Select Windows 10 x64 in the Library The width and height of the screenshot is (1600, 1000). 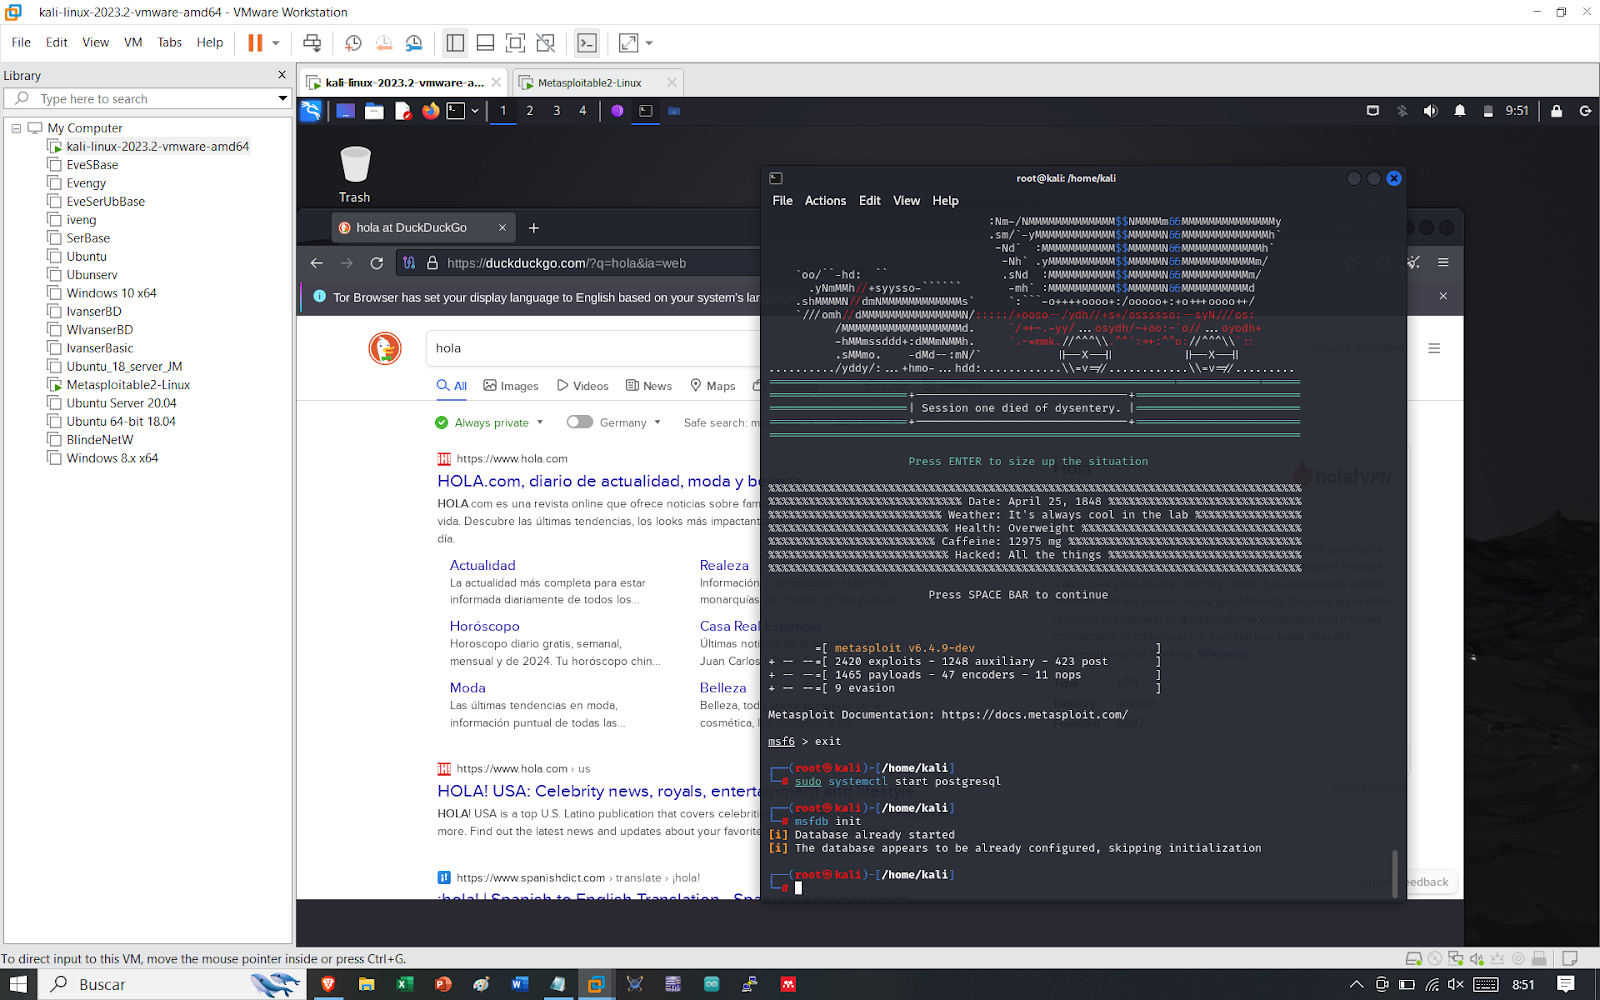click(111, 293)
